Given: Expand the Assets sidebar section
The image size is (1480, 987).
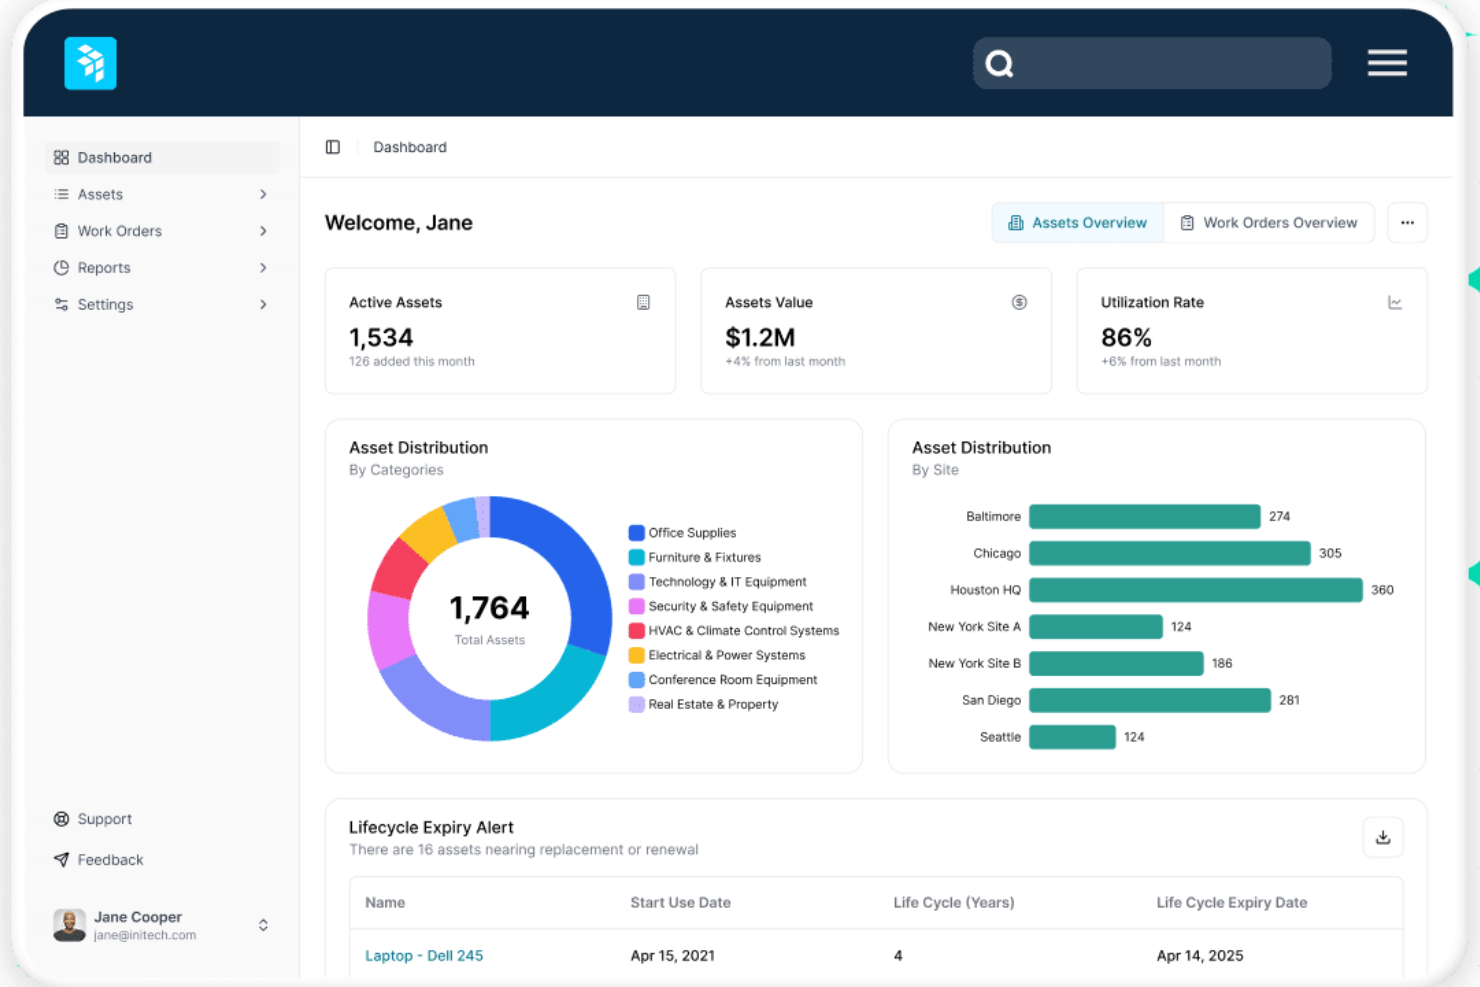Looking at the screenshot, I should (263, 194).
